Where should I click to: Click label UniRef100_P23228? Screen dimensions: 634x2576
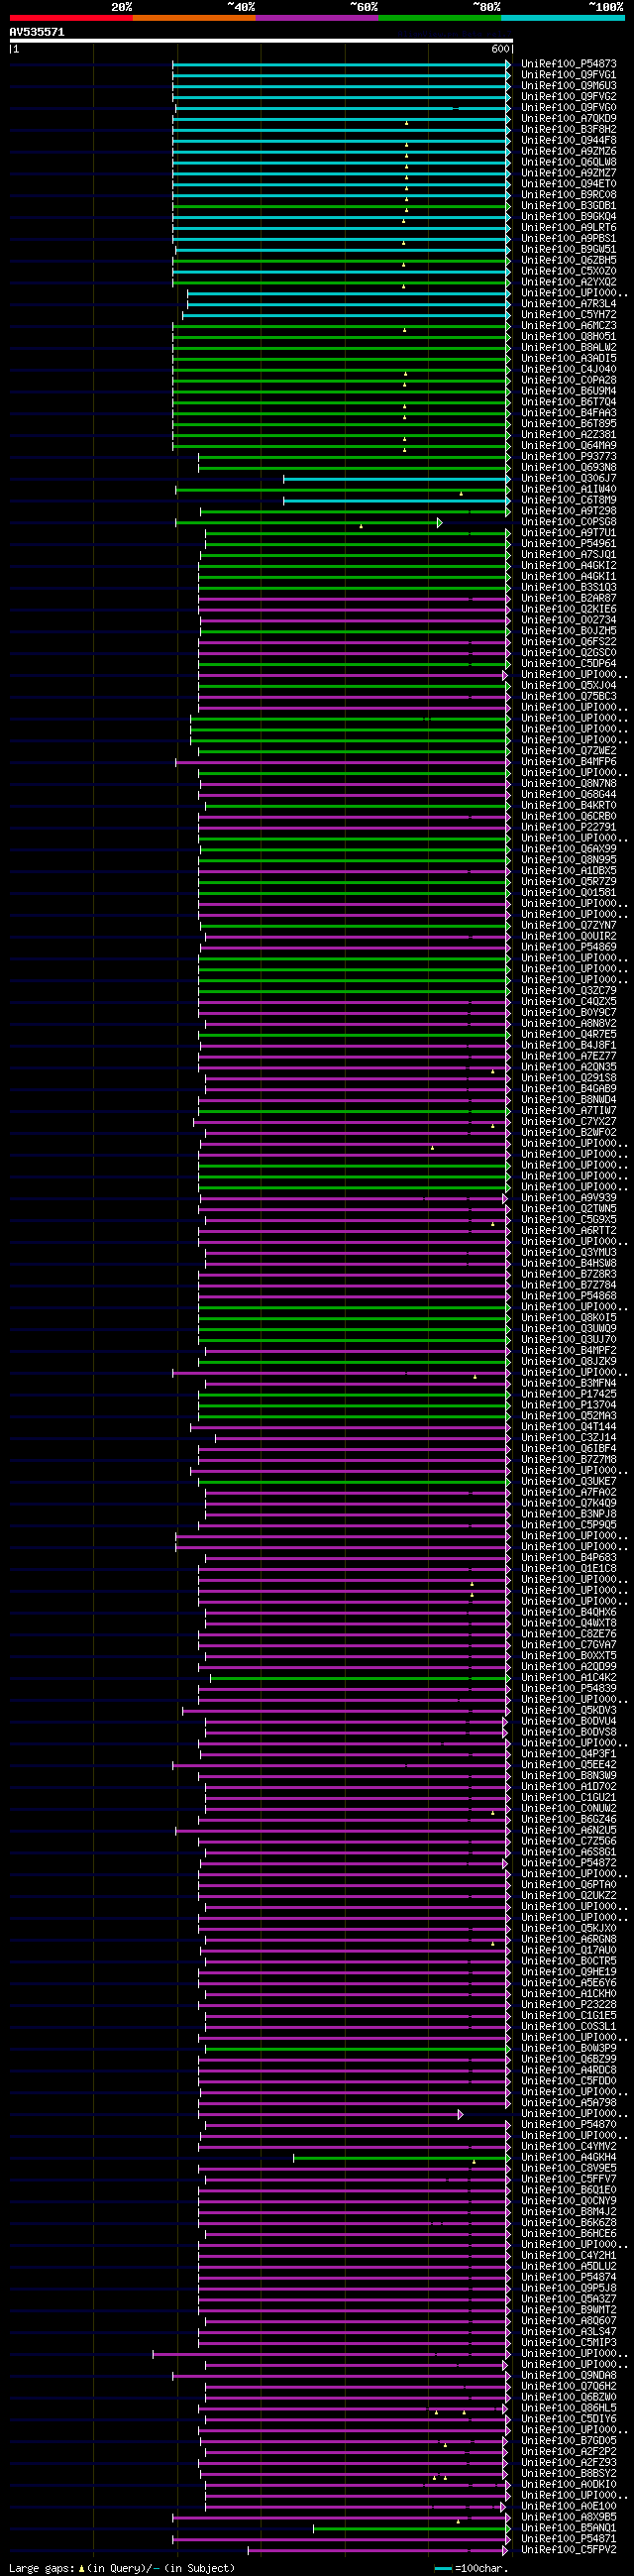568,2005
